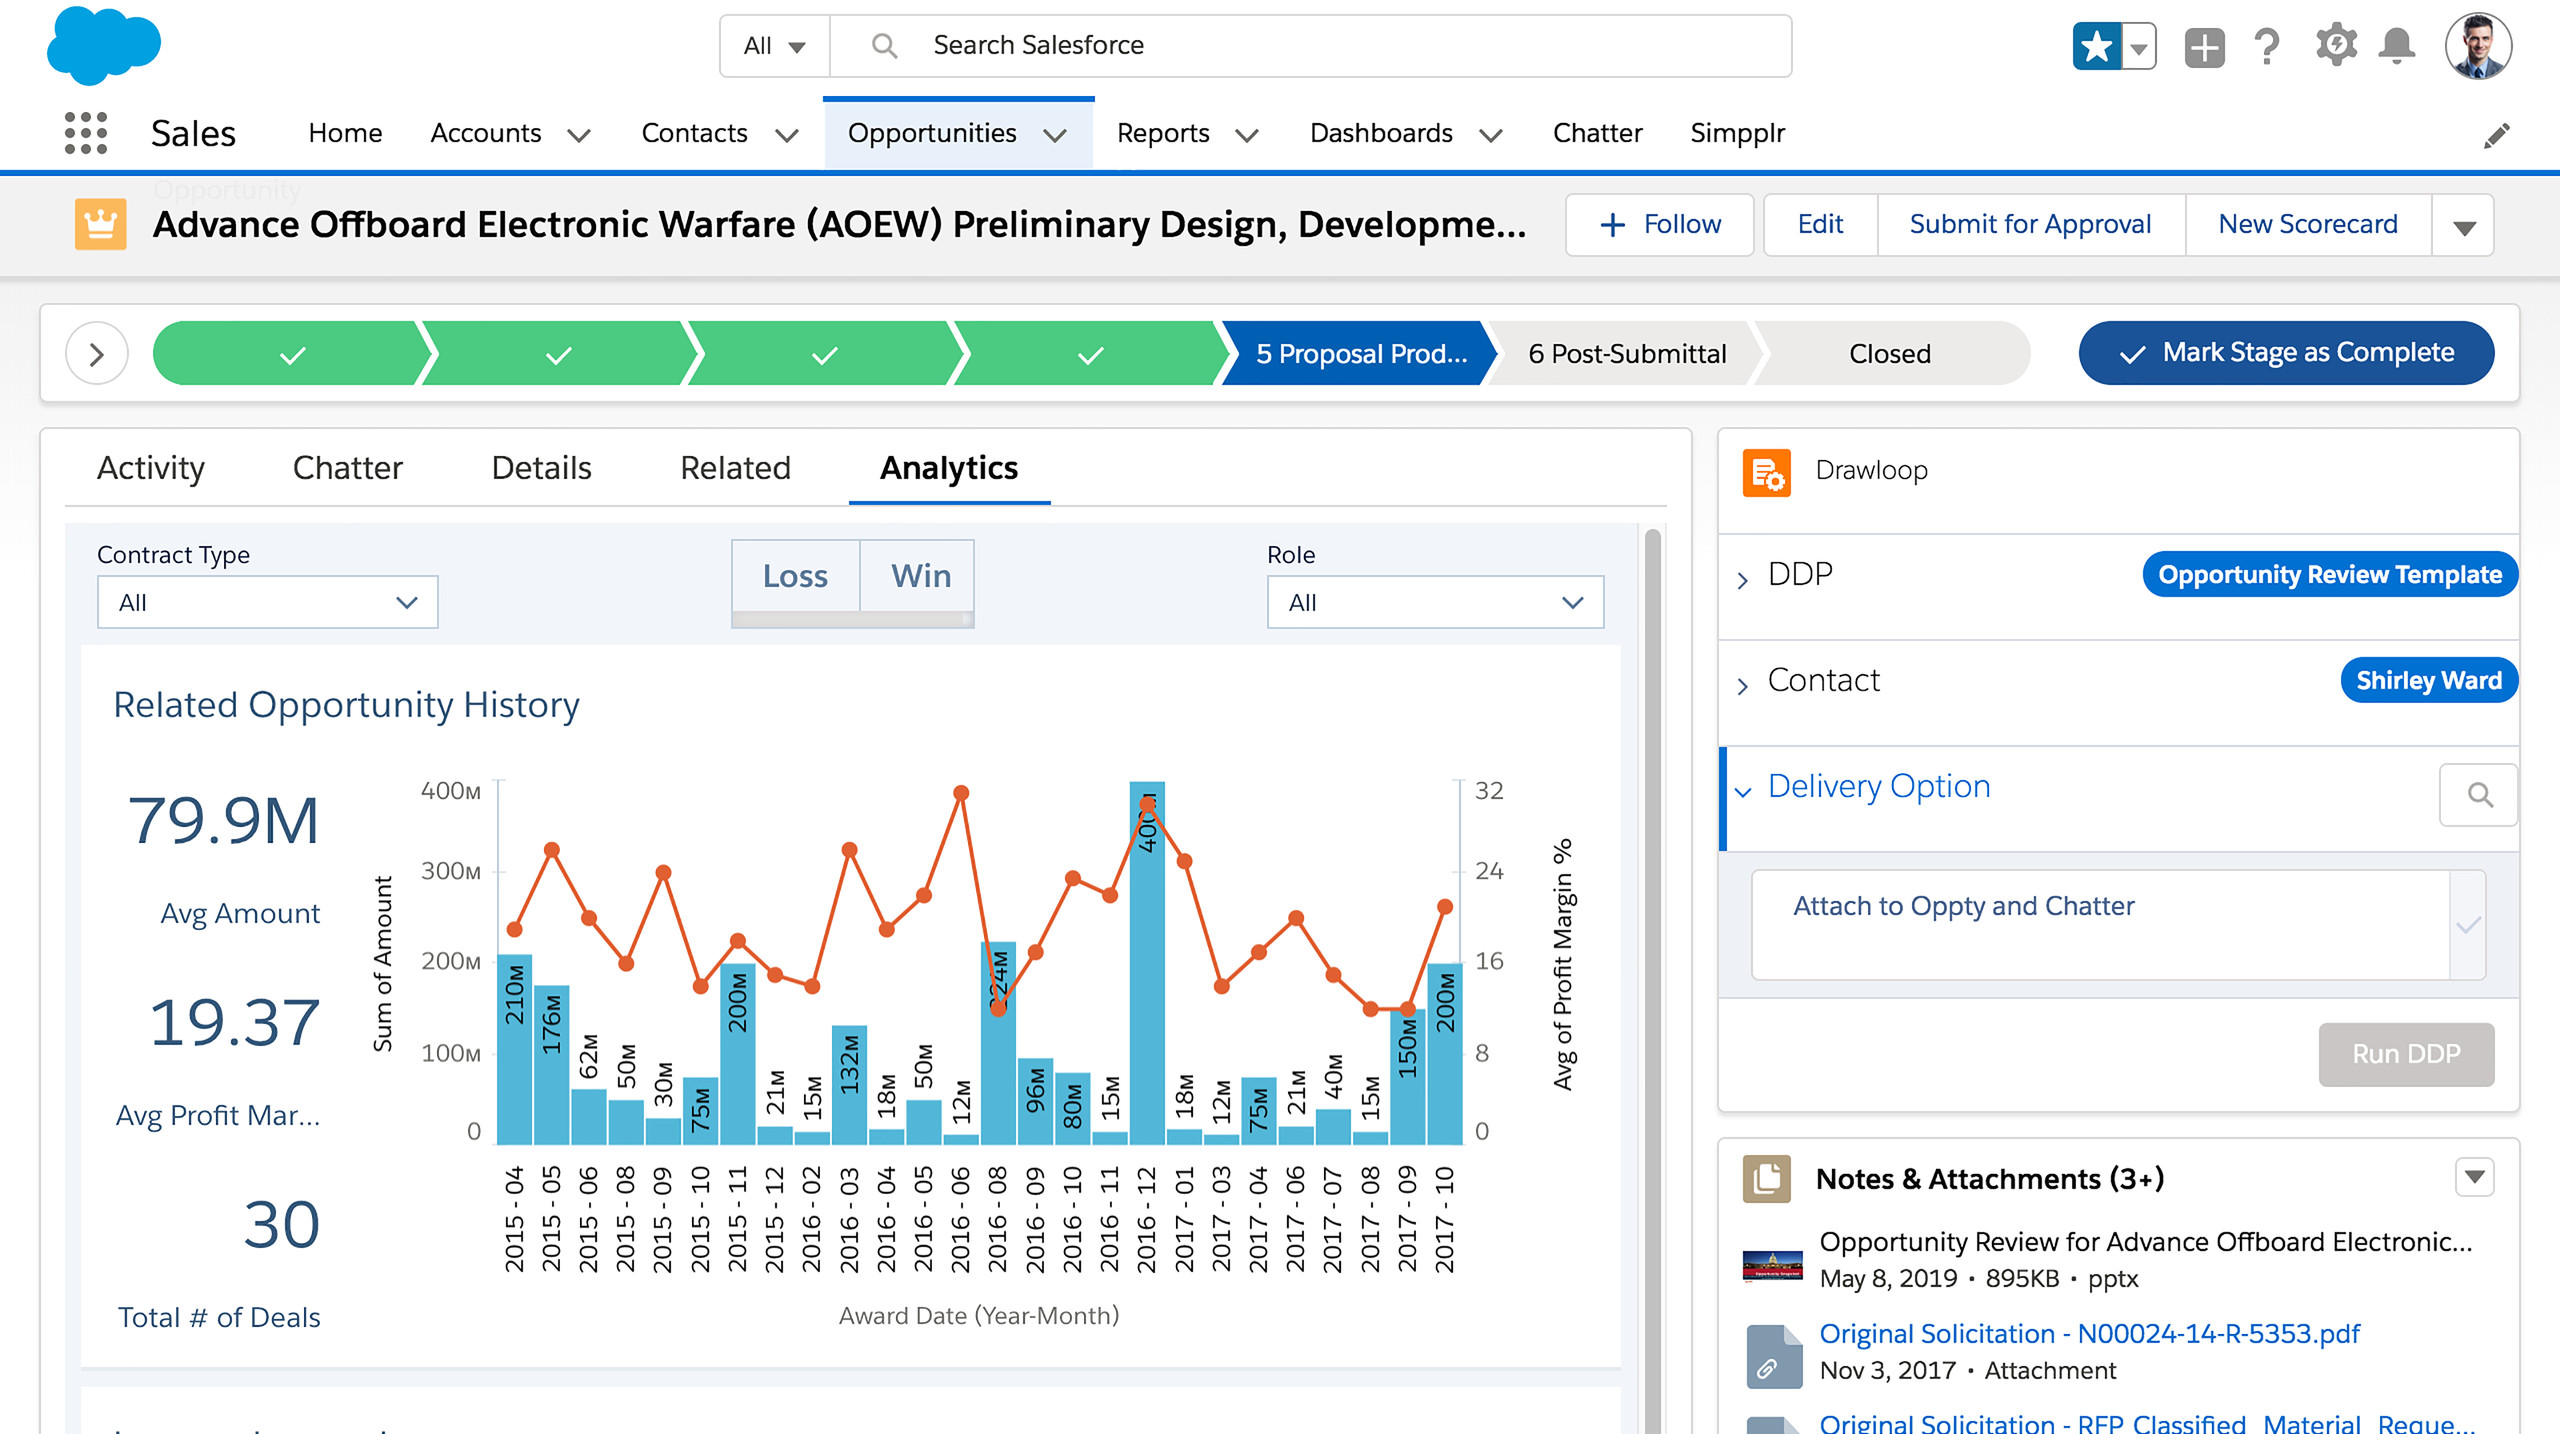The width and height of the screenshot is (2560, 1434).
Task: Open the Opportunities menu chevron
Action: coord(1055,135)
